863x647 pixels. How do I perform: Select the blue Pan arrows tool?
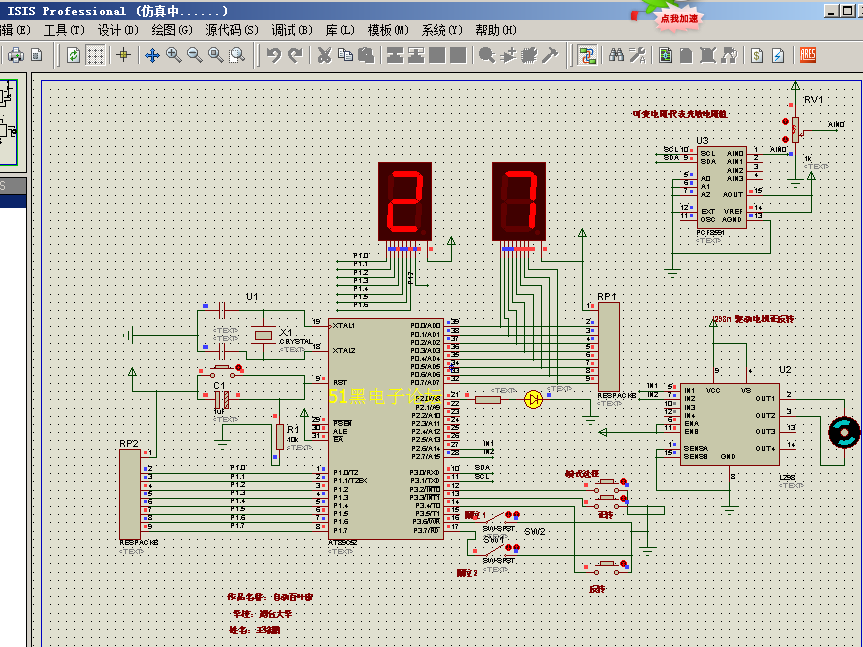(x=152, y=55)
